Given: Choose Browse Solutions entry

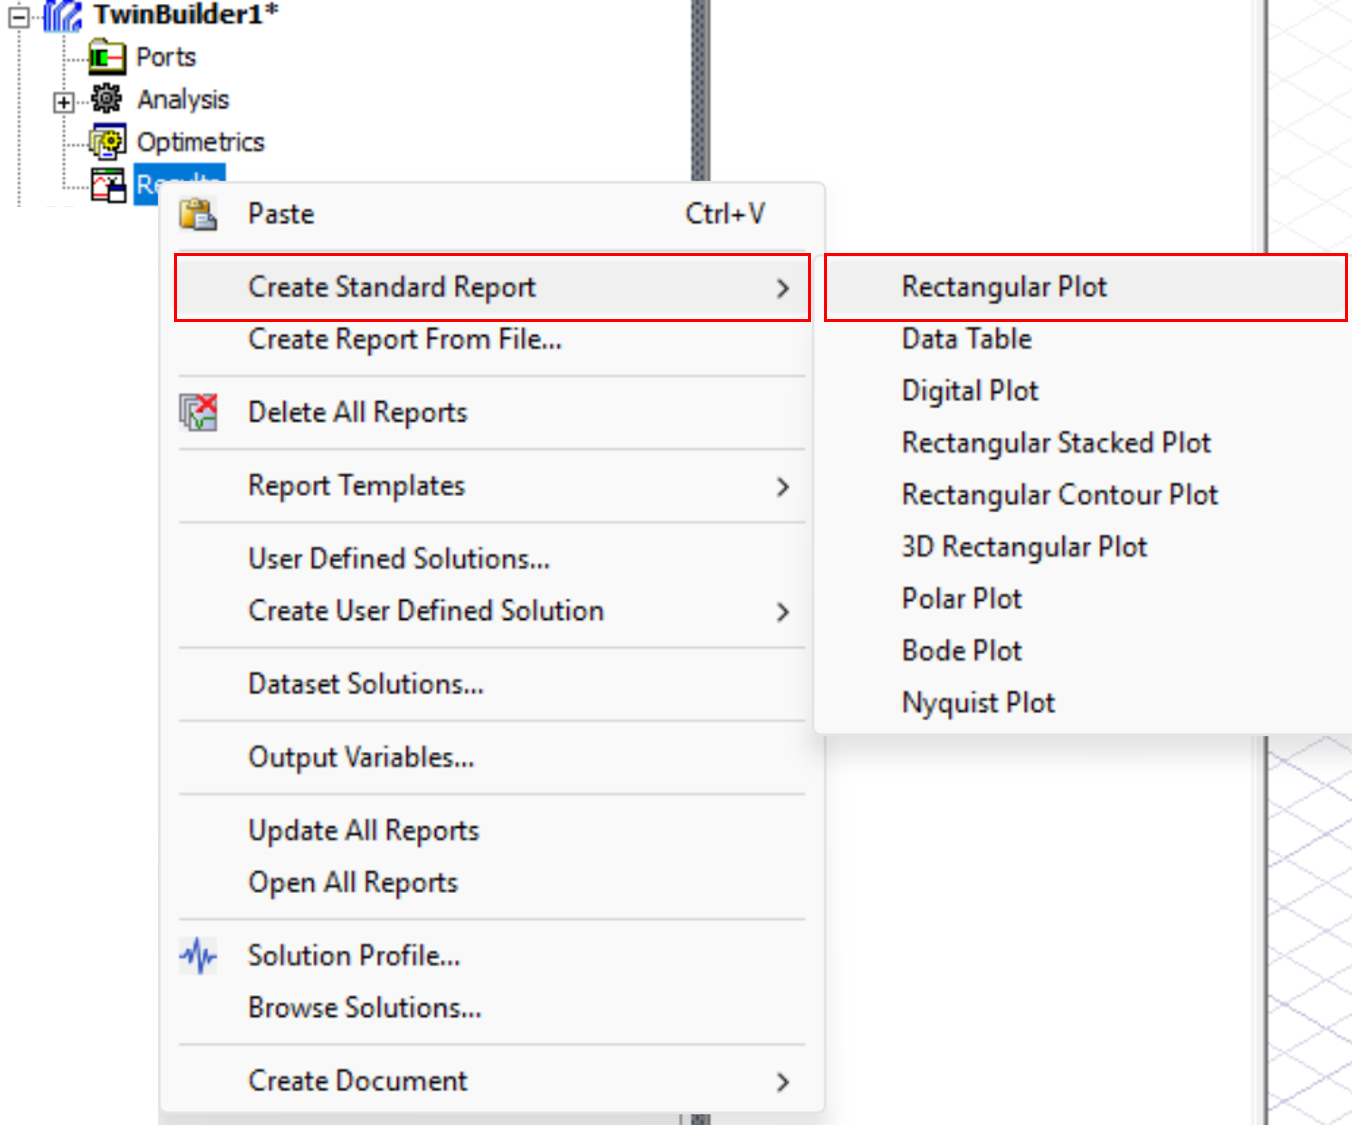Looking at the screenshot, I should (492, 1008).
